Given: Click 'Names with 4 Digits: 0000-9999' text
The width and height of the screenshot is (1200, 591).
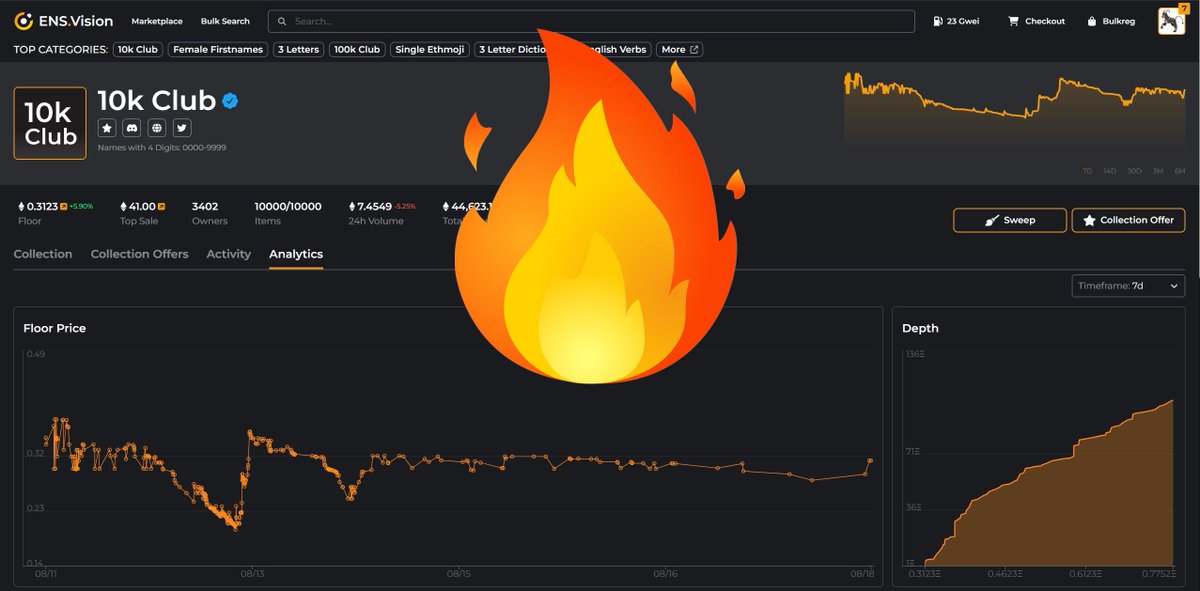Looking at the screenshot, I should click(161, 148).
